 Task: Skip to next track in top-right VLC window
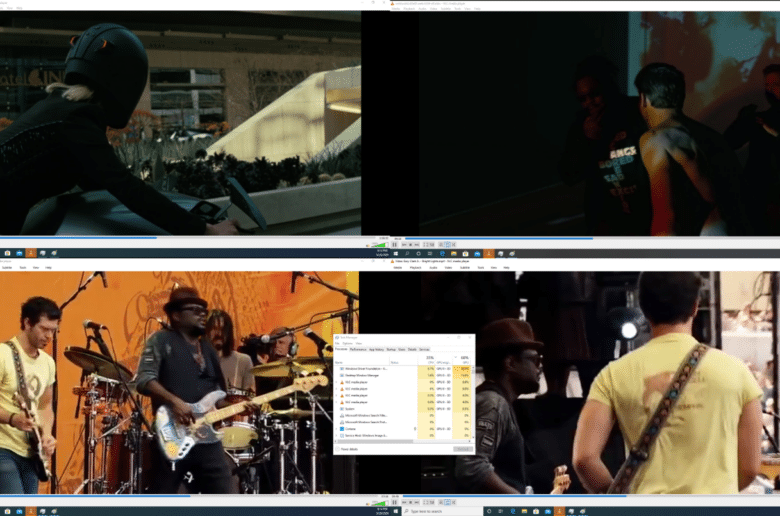point(417,245)
